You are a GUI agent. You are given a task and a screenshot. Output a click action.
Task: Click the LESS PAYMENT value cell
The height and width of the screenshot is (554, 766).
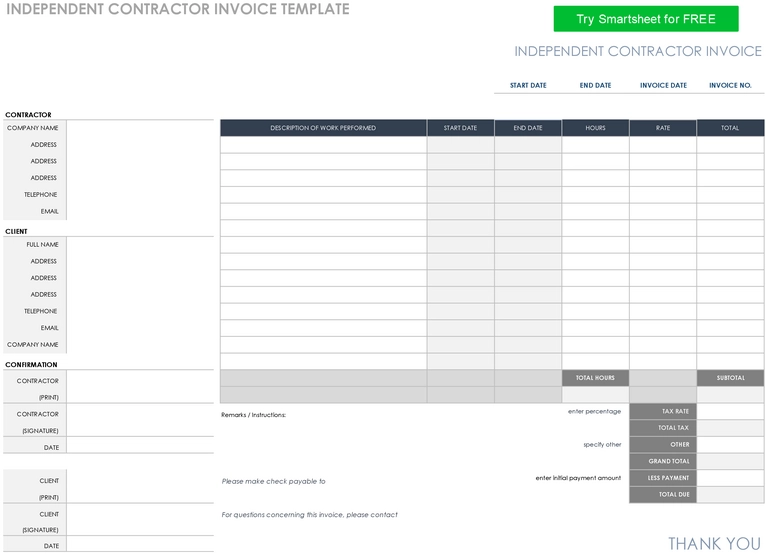click(730, 478)
